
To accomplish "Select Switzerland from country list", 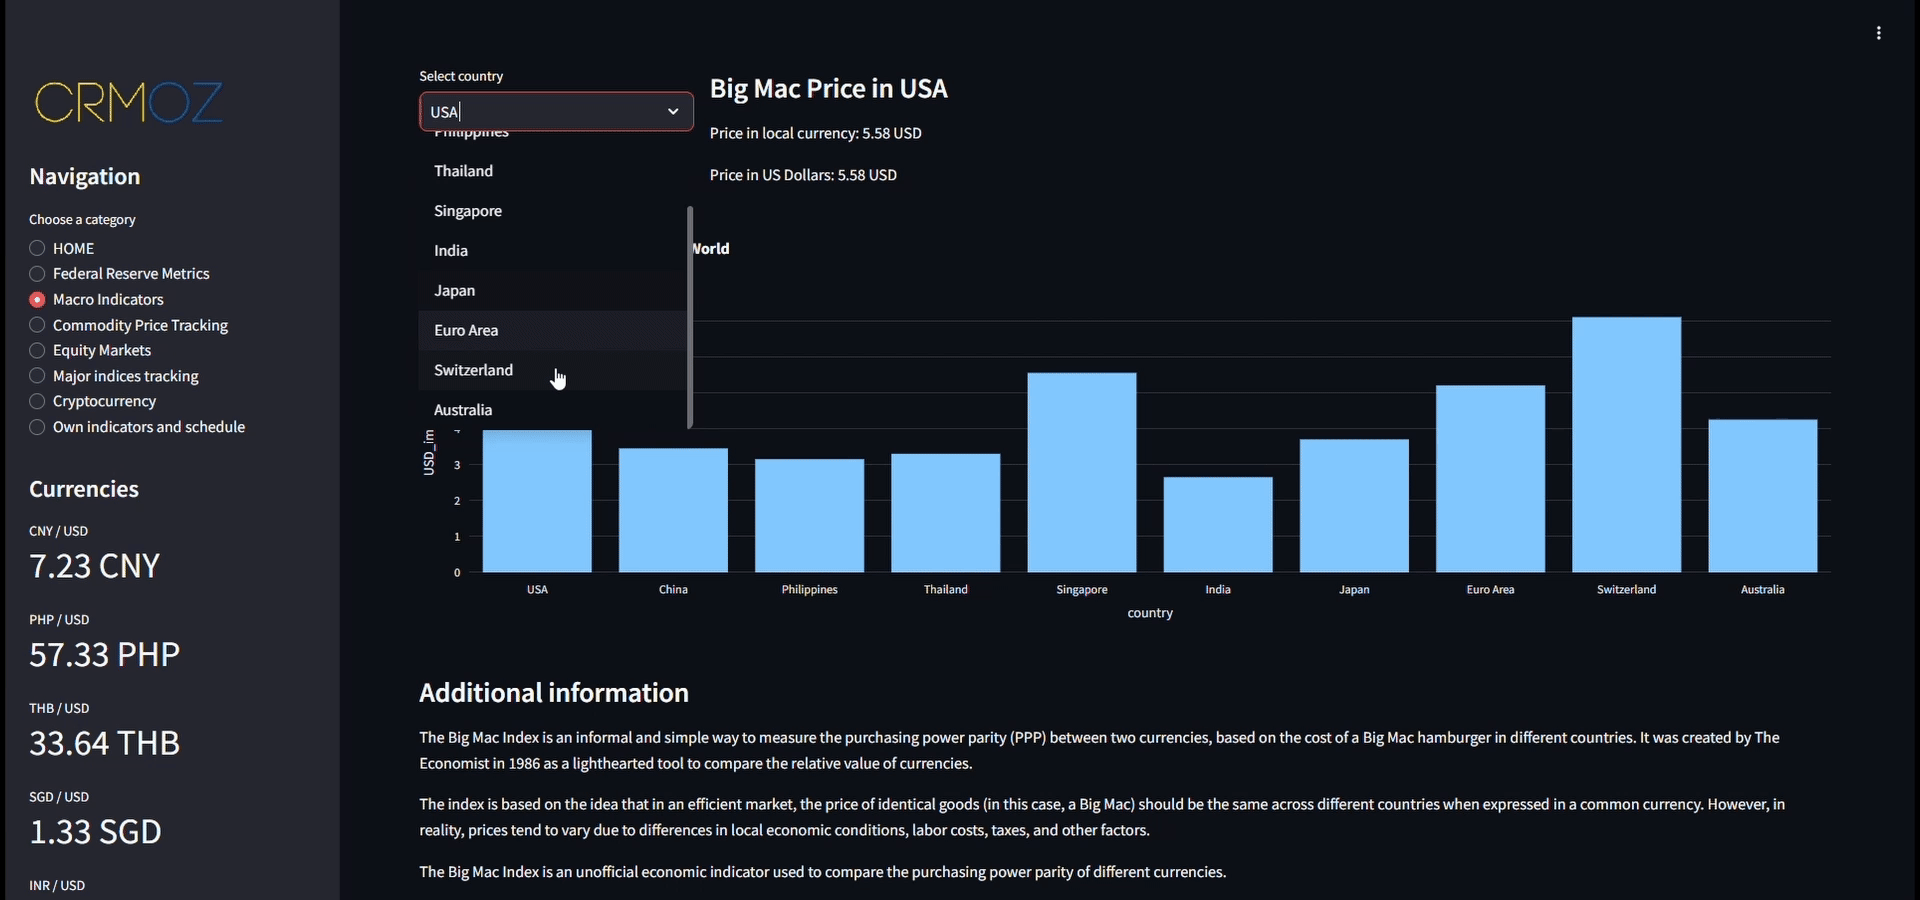I will (x=473, y=370).
